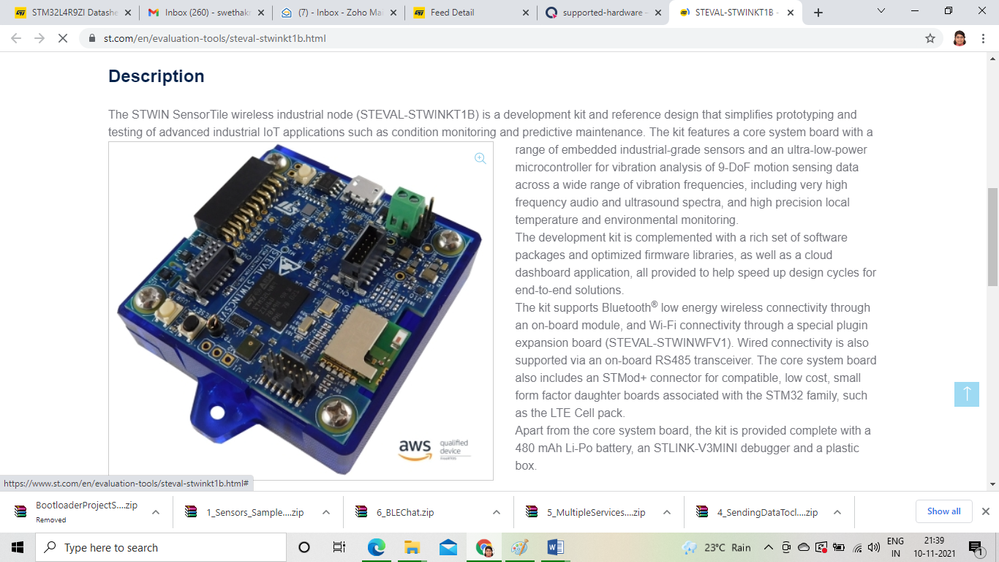Open a new browser tab
Viewport: 999px width, 562px height.
[818, 13]
